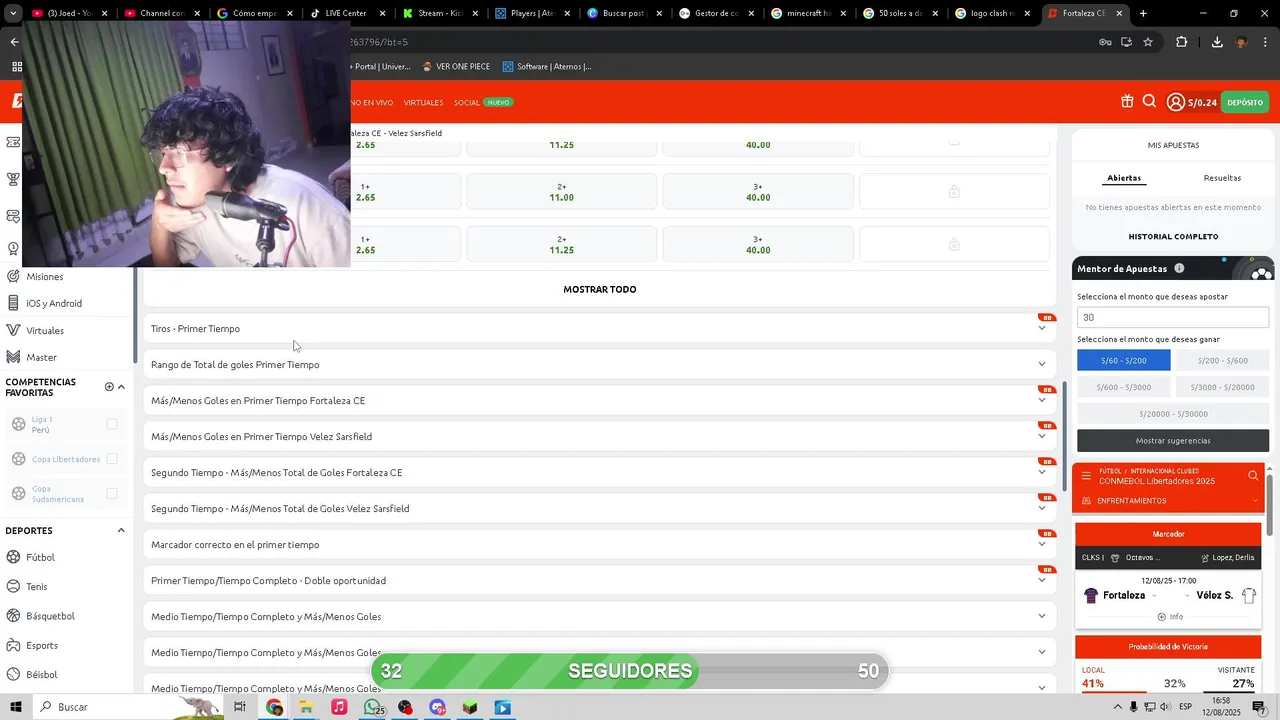Screen dimensions: 1280x720
Task: Select the Esports gamepad icon
Action: pos(14,645)
